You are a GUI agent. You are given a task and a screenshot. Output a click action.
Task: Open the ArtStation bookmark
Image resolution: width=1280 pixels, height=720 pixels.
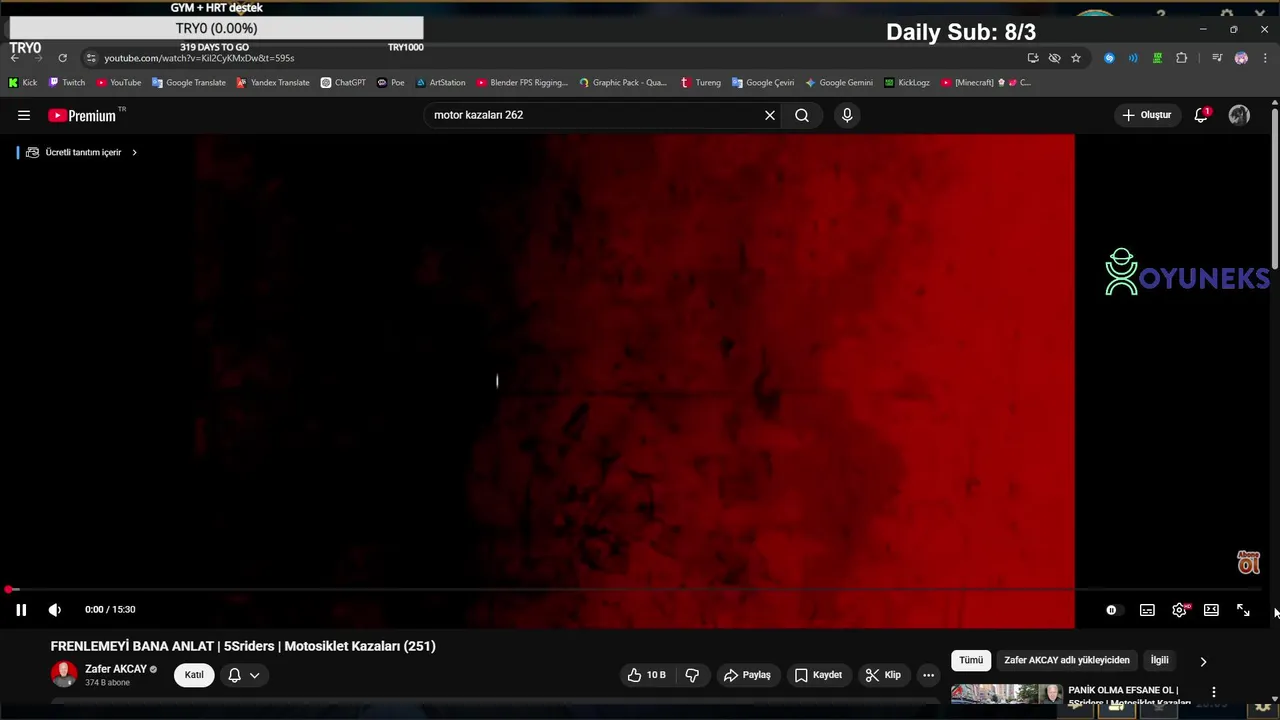coord(441,83)
